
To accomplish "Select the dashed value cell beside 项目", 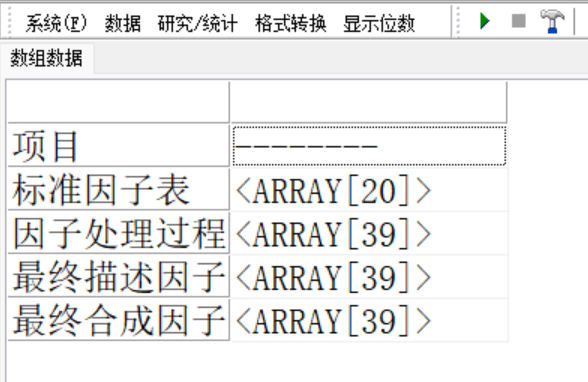I will point(369,146).
